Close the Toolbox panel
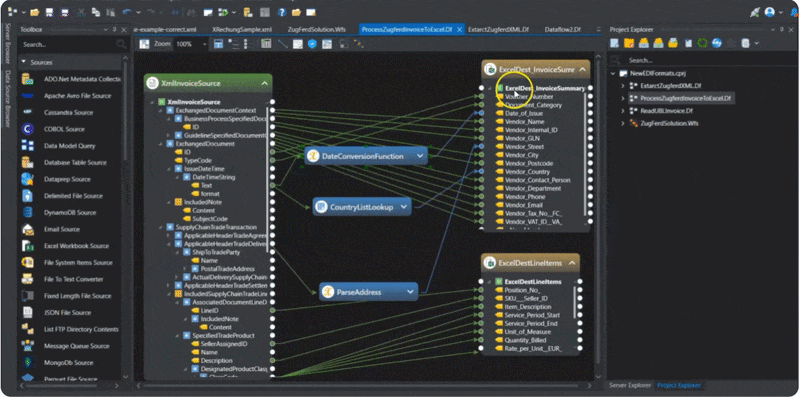This screenshot has height=397, width=800. pyautogui.click(x=123, y=30)
